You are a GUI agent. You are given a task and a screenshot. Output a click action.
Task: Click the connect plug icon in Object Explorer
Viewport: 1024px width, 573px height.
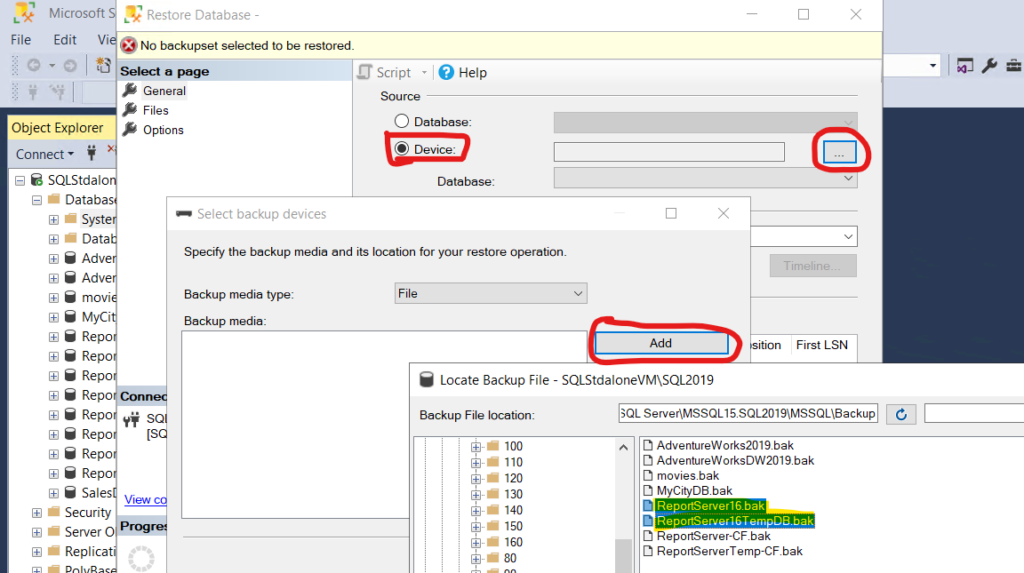point(91,153)
